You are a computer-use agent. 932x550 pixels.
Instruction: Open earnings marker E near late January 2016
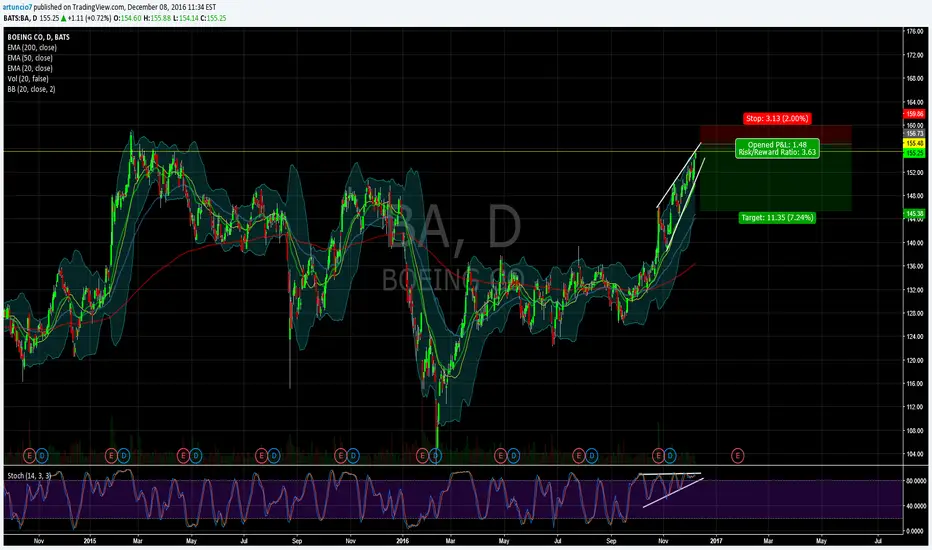point(422,456)
